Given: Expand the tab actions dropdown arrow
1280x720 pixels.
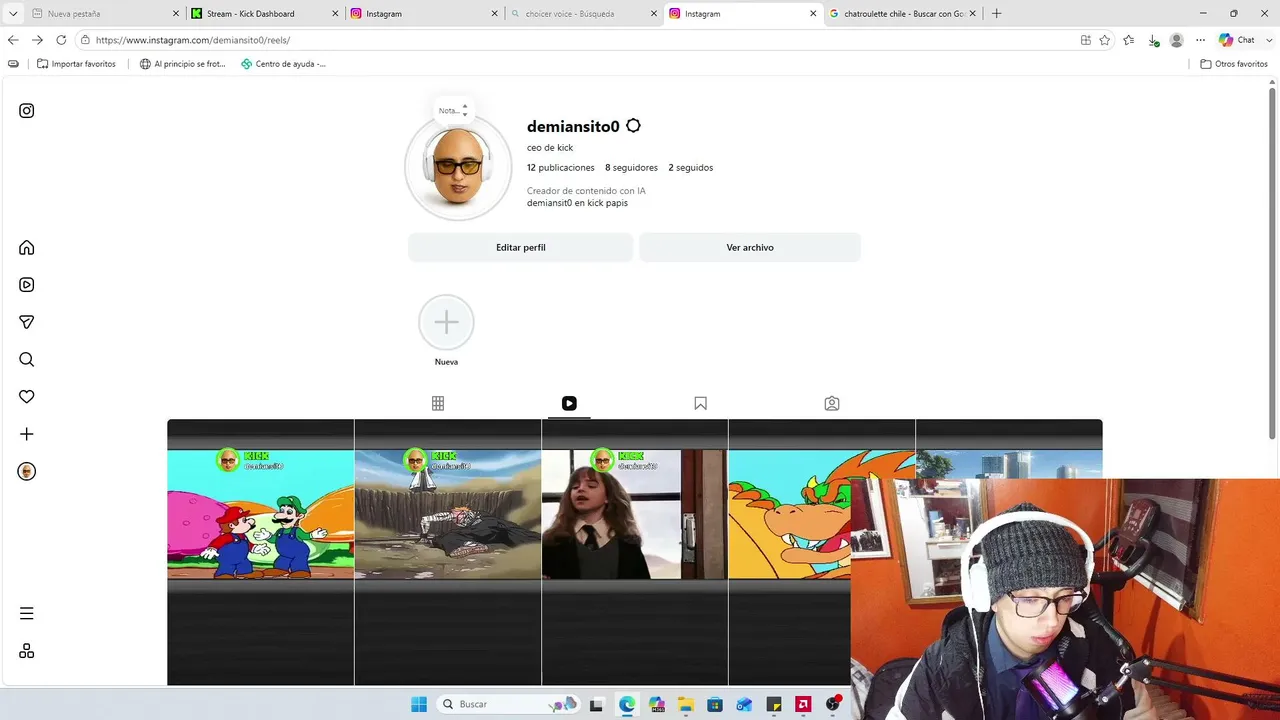Looking at the screenshot, I should pos(13,14).
